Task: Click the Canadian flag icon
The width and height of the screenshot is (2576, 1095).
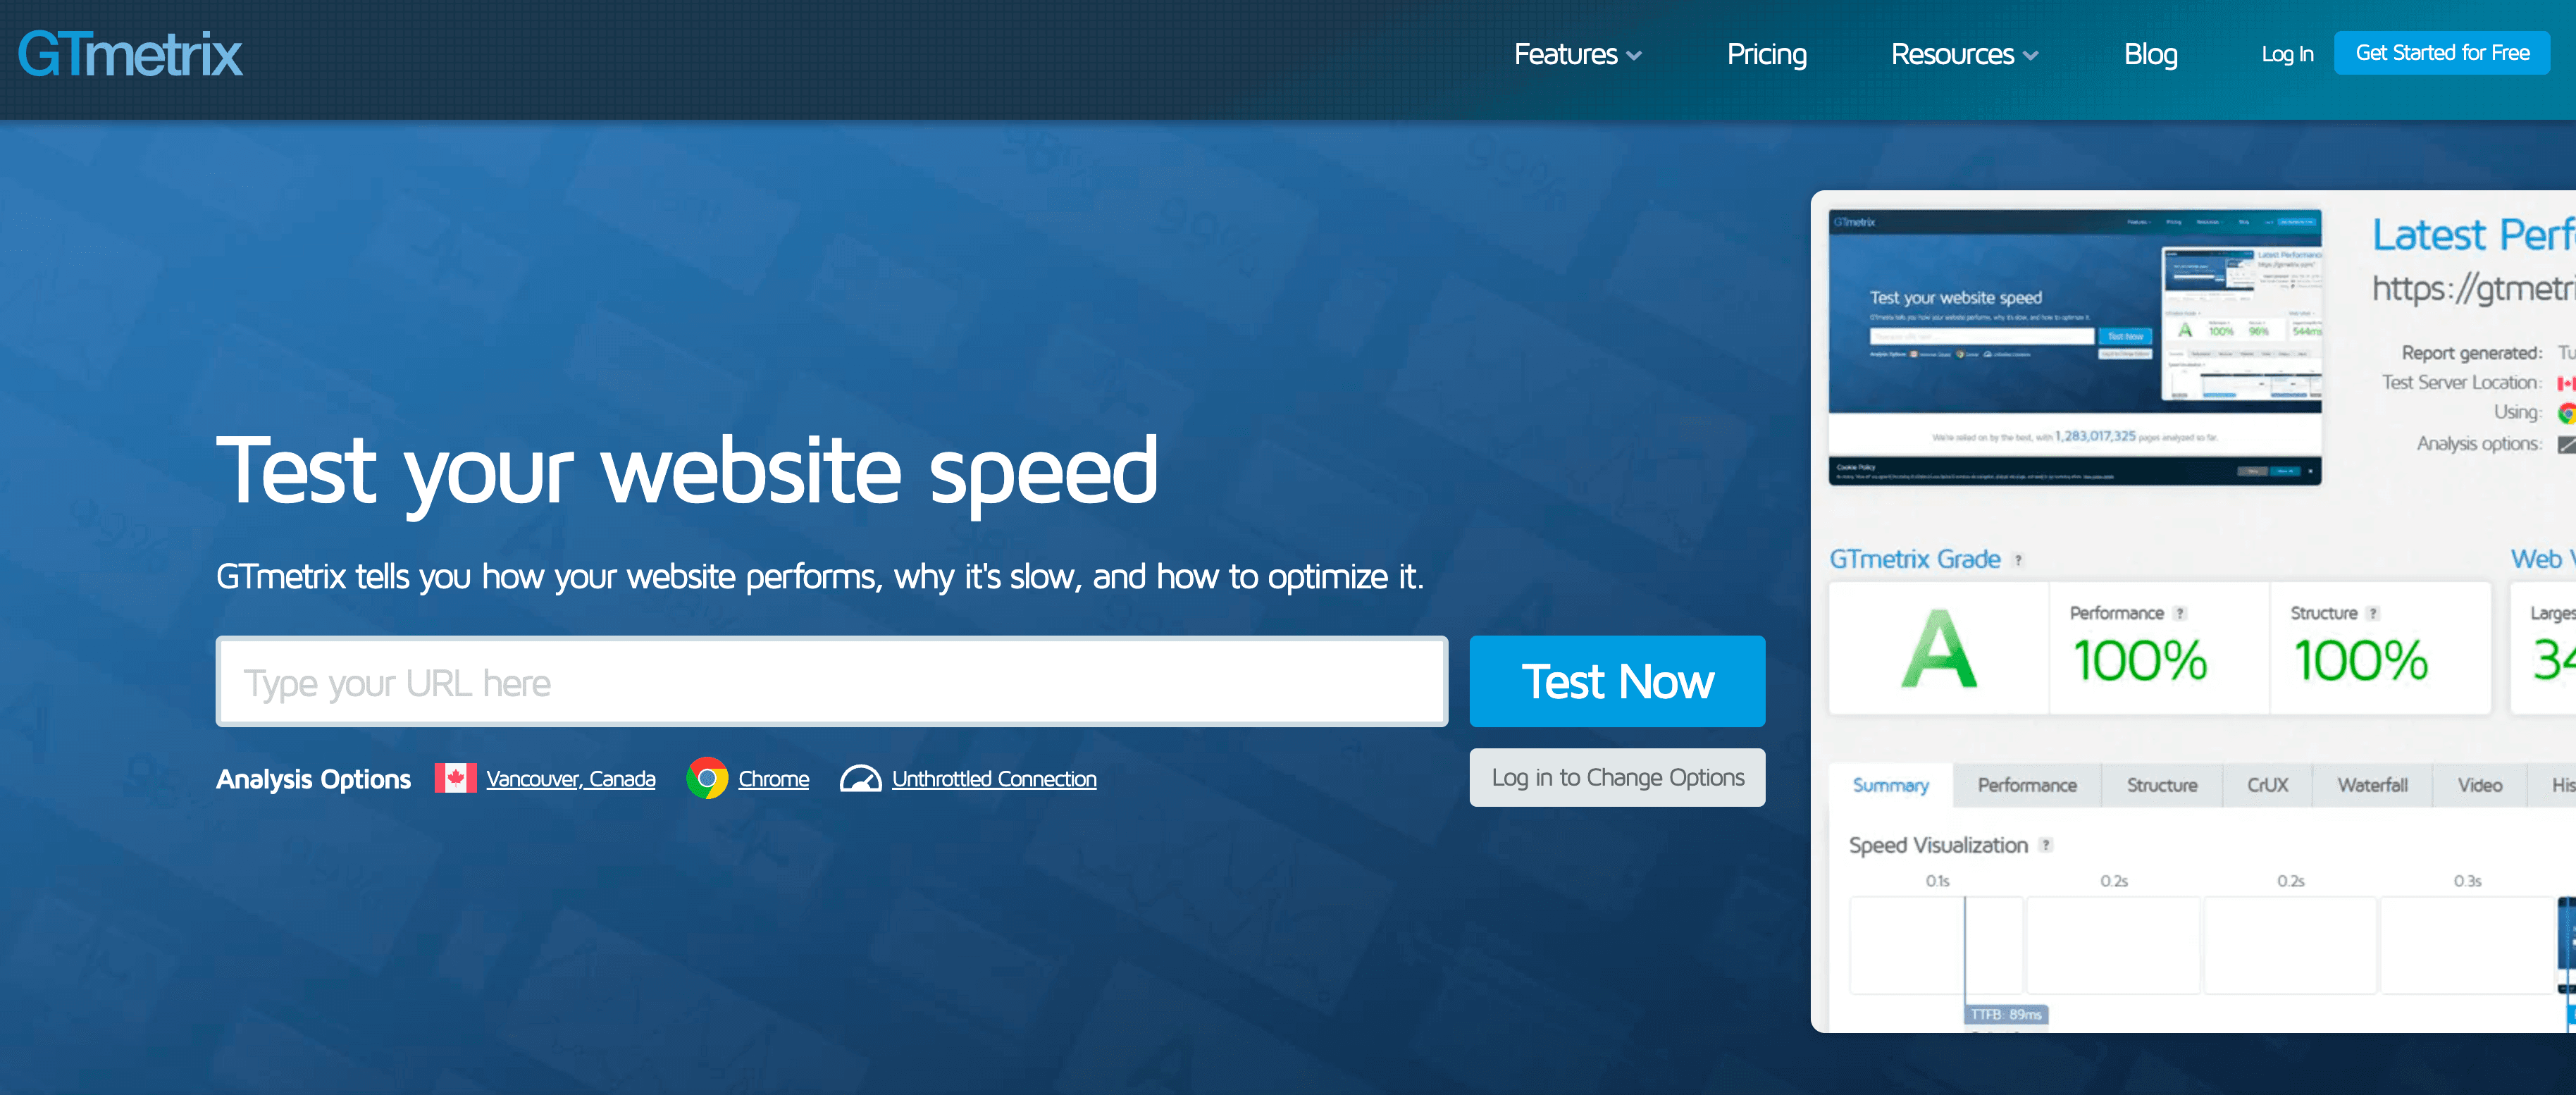Action: pyautogui.click(x=455, y=778)
